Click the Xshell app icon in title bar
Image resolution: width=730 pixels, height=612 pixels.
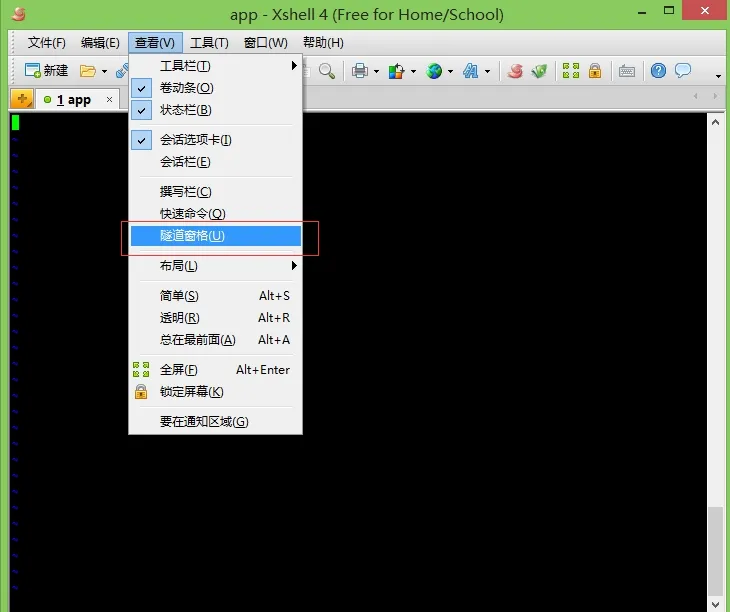click(x=19, y=14)
